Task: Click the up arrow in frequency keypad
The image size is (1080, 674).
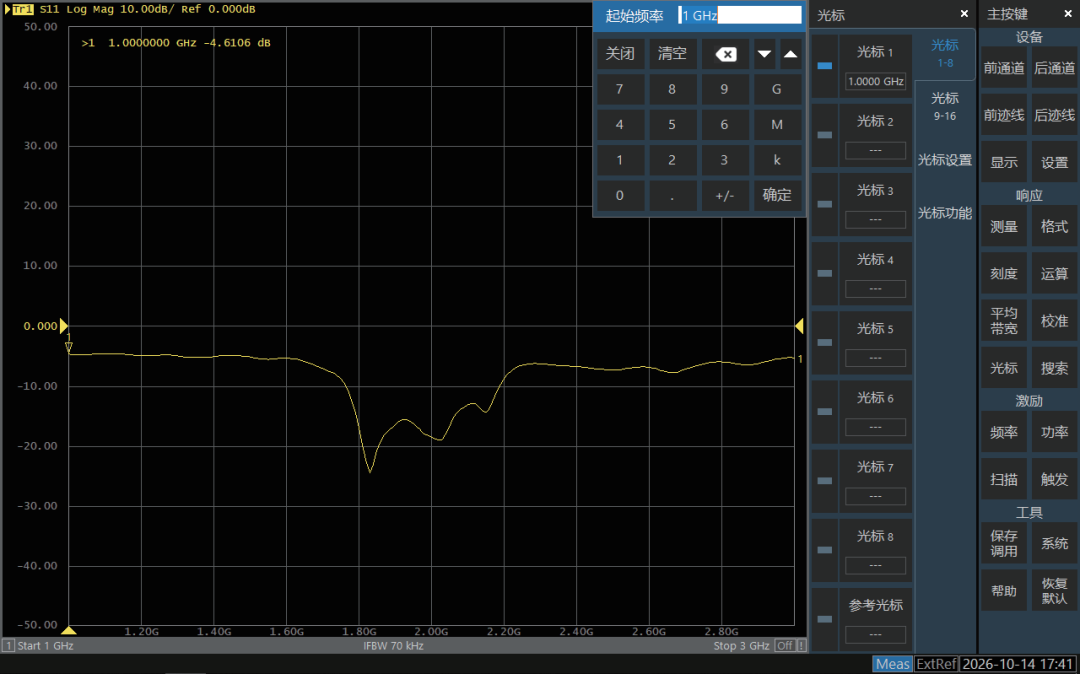Action: point(790,54)
